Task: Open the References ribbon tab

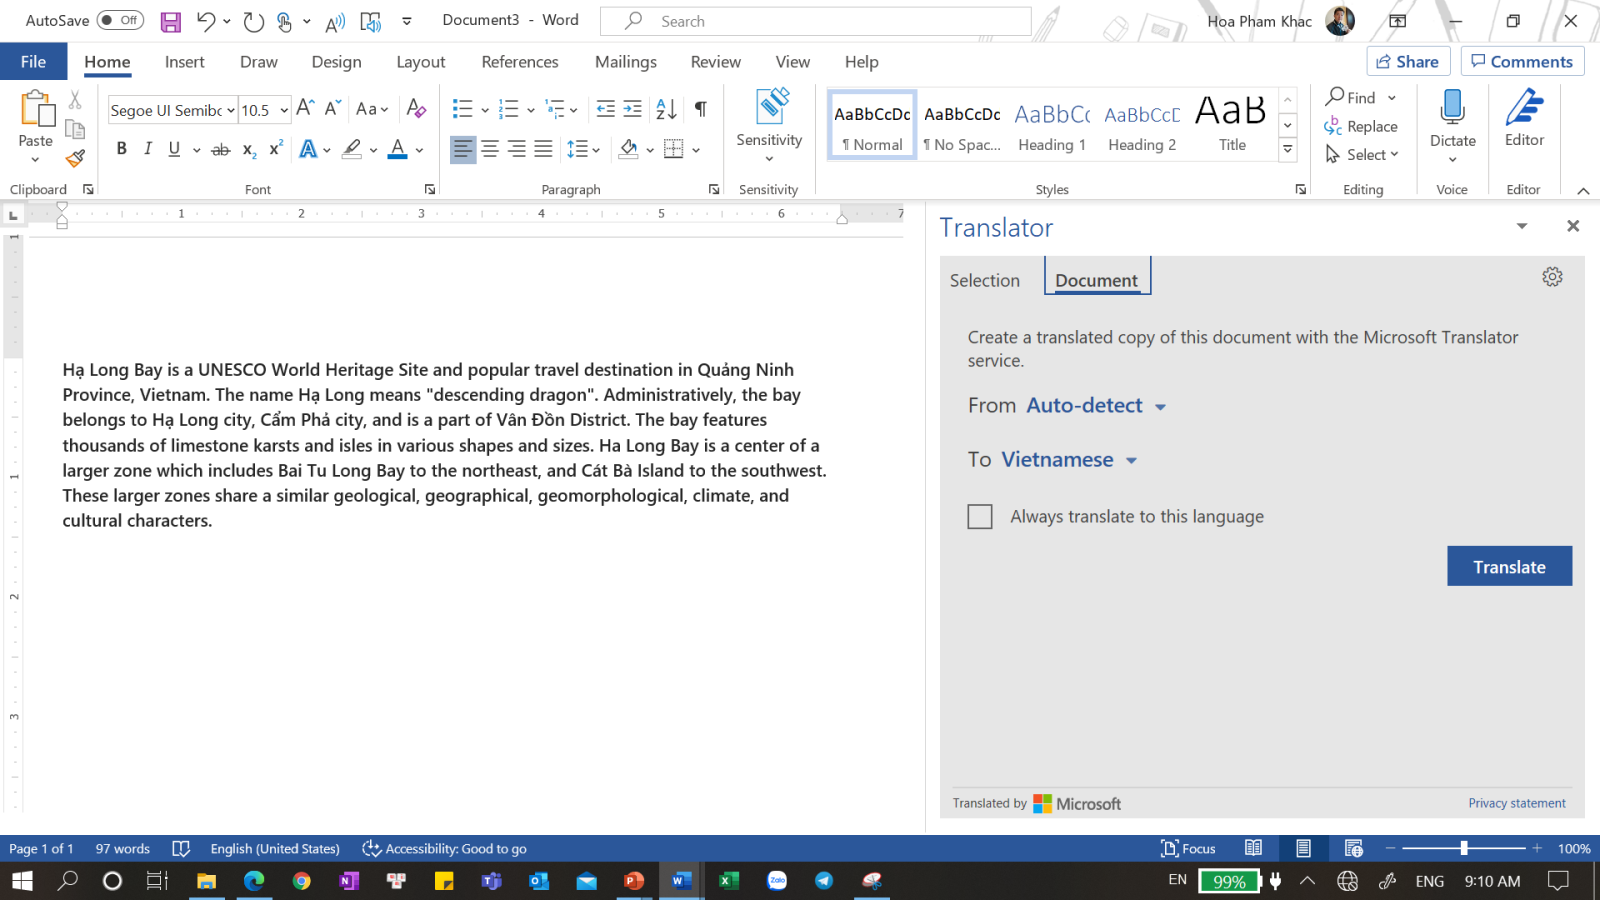Action: click(519, 62)
